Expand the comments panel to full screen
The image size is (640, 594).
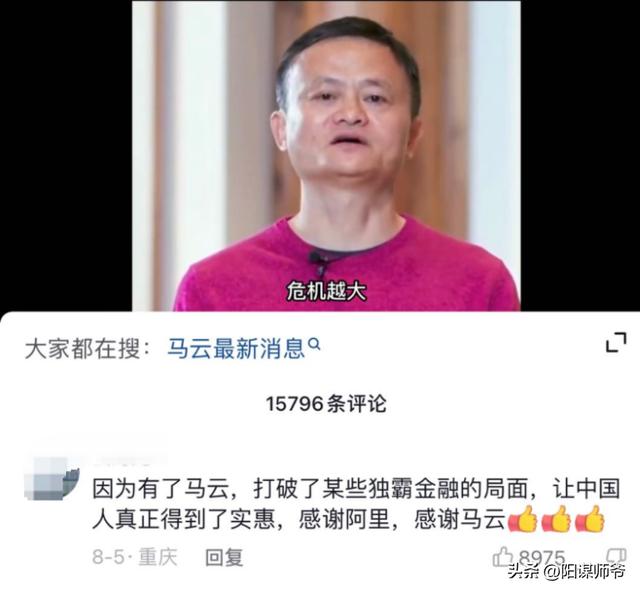pyautogui.click(x=616, y=342)
